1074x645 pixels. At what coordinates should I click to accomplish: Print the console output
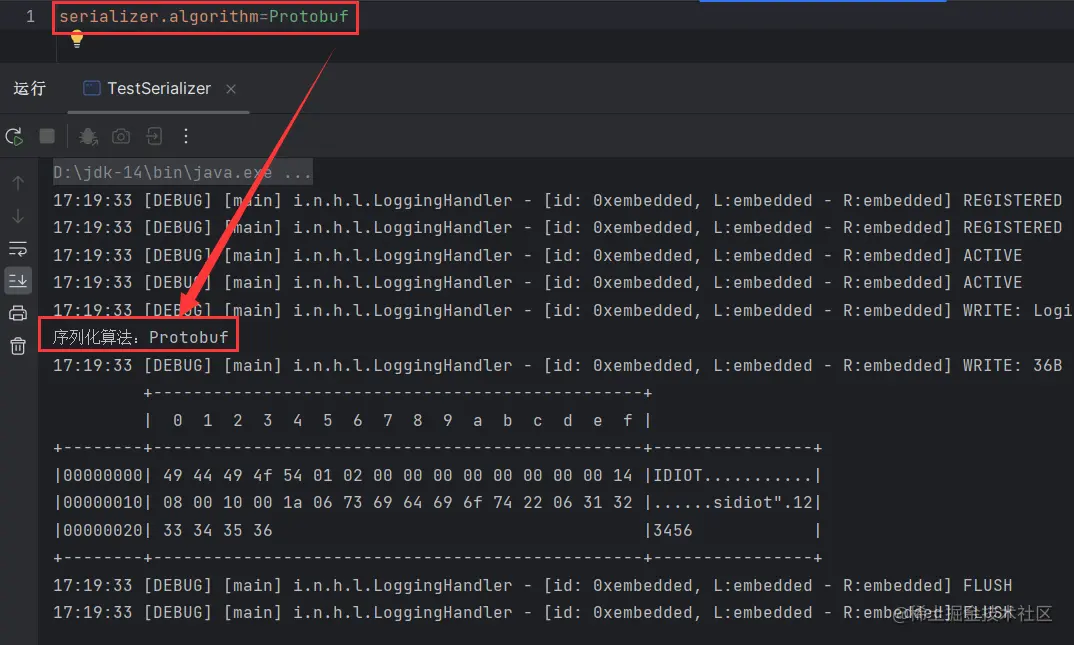click(18, 314)
